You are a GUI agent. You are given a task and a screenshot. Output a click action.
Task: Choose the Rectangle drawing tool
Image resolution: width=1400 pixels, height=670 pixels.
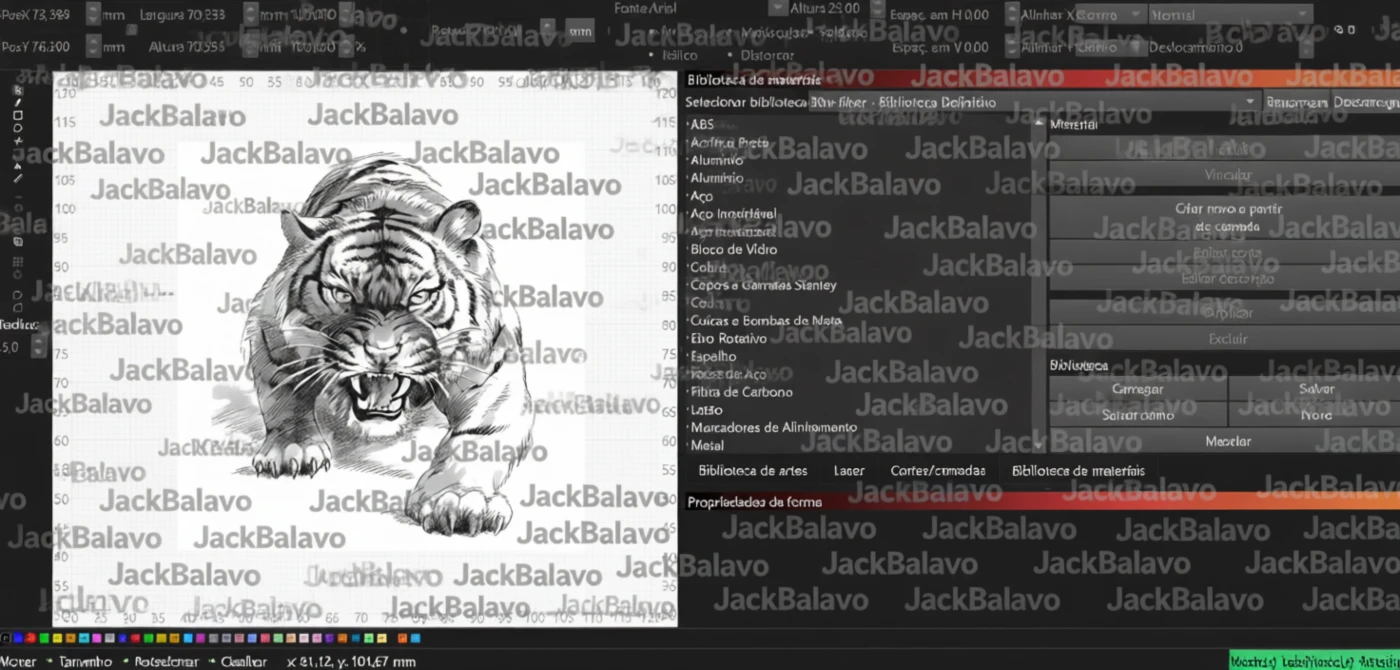(x=18, y=116)
